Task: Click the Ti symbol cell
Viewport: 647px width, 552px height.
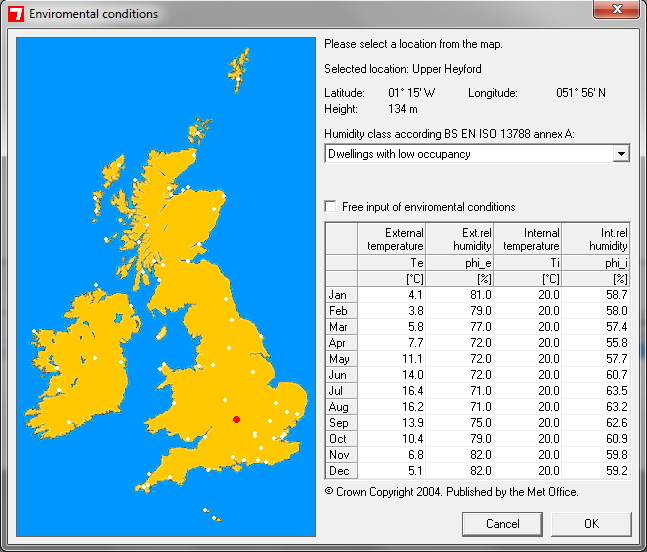Action: pos(527,263)
